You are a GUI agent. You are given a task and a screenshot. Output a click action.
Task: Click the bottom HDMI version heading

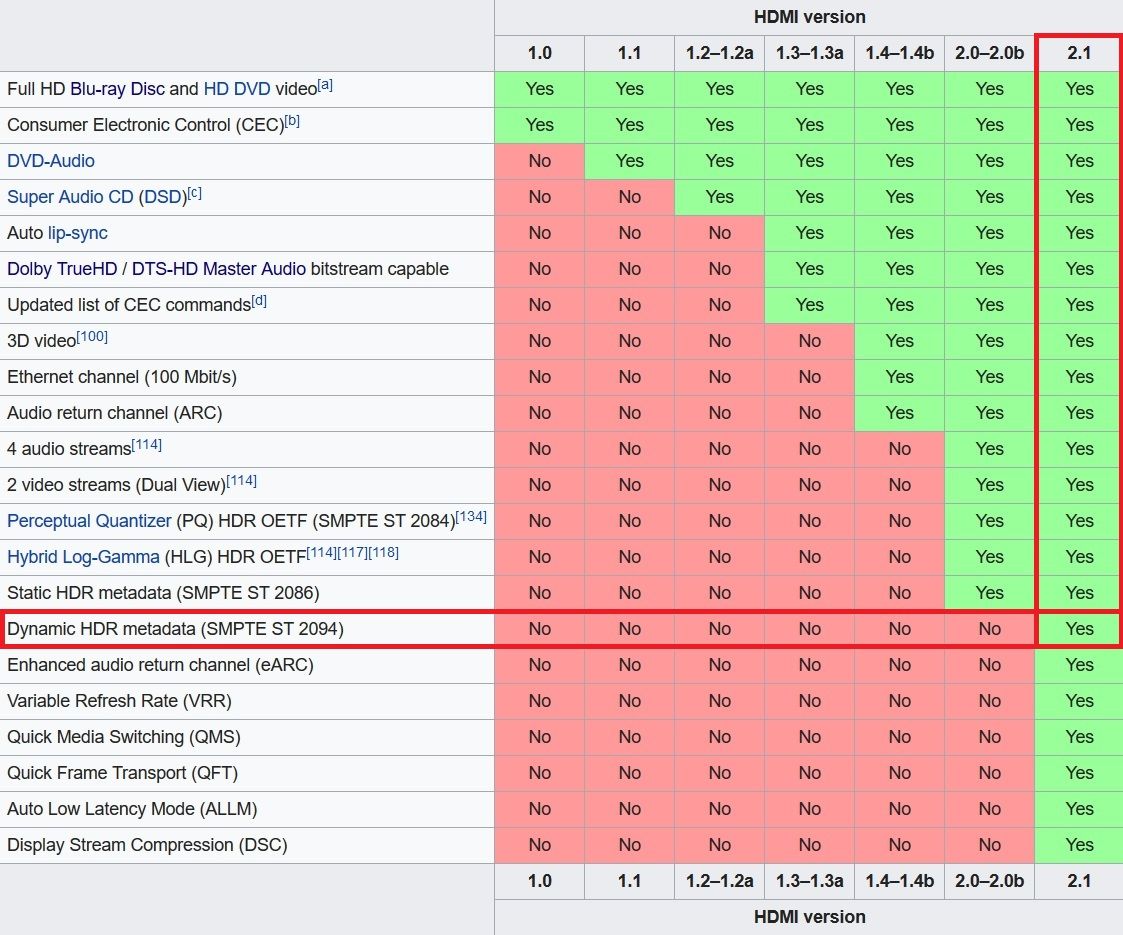[x=809, y=917]
